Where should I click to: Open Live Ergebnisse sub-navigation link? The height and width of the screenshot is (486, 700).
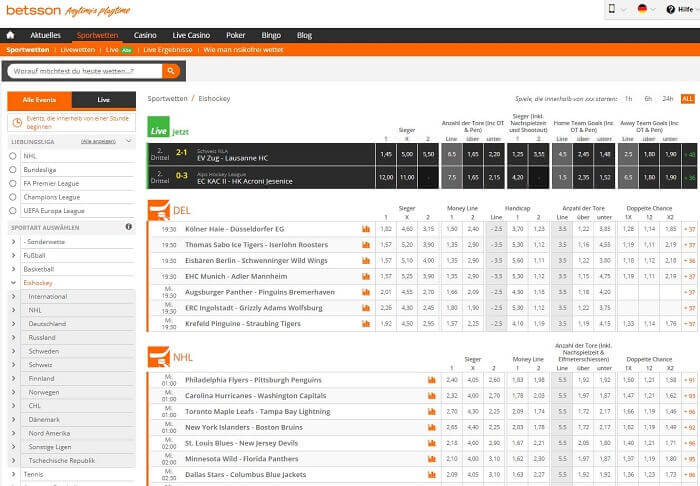pos(168,50)
